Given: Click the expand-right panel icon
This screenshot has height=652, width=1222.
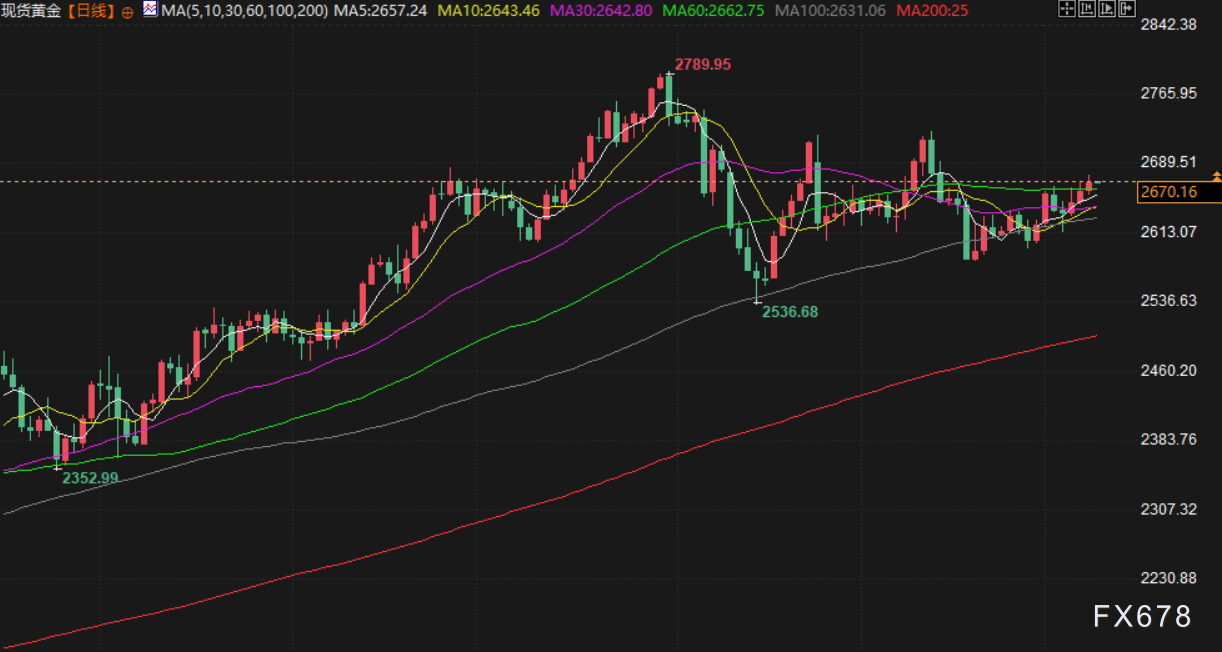Looking at the screenshot, I should [1127, 8].
